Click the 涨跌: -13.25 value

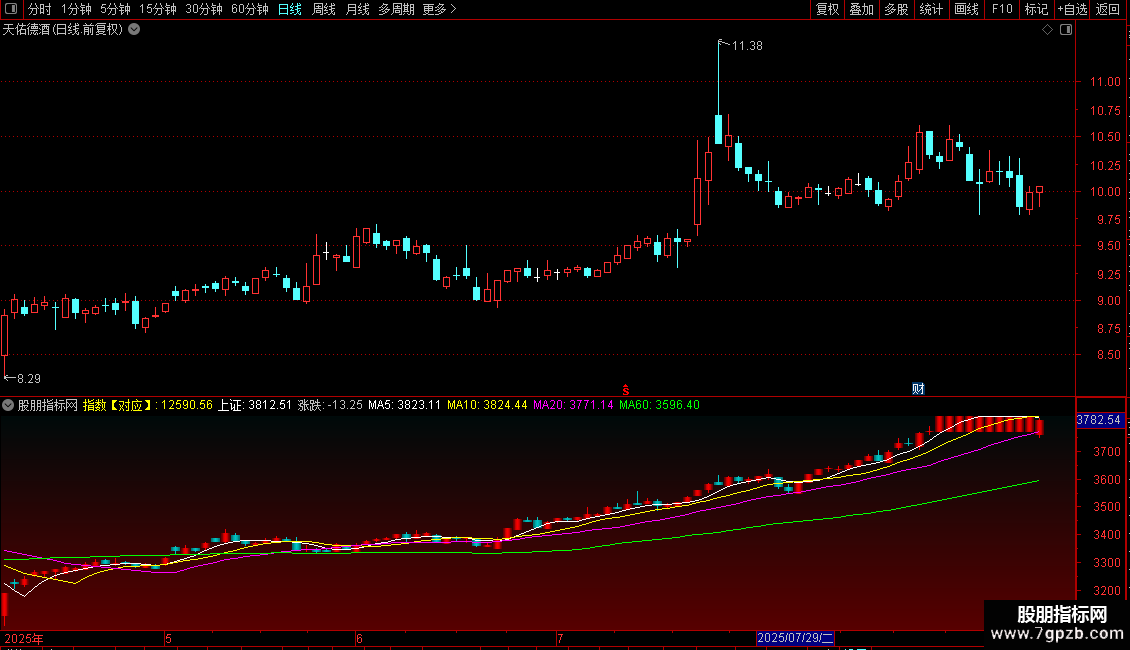tap(330, 405)
